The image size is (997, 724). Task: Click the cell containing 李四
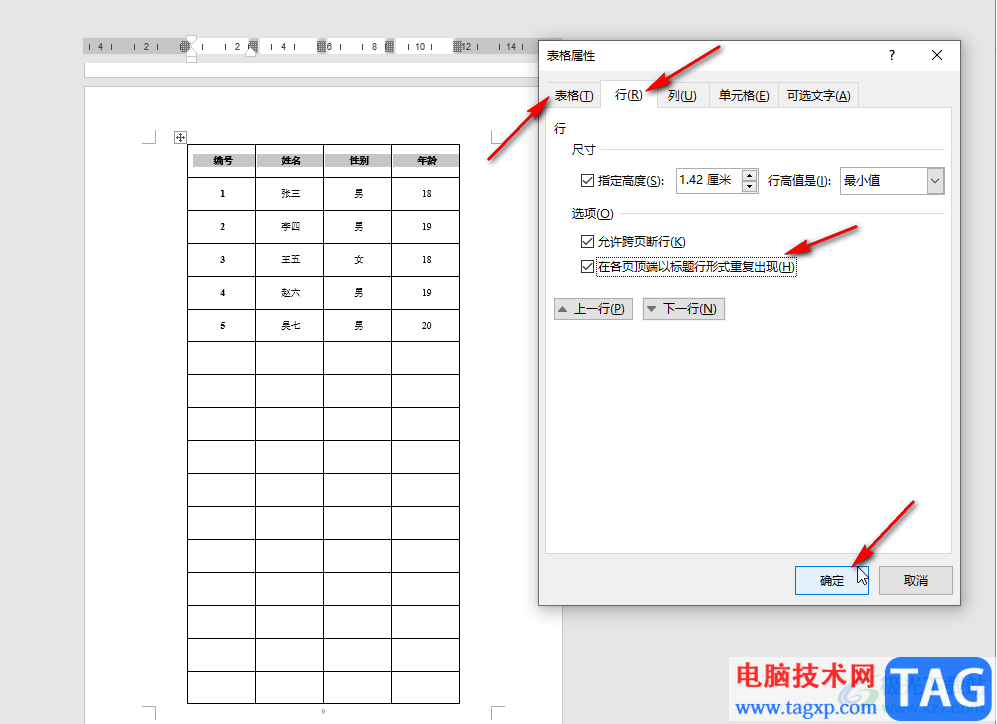[x=290, y=227]
